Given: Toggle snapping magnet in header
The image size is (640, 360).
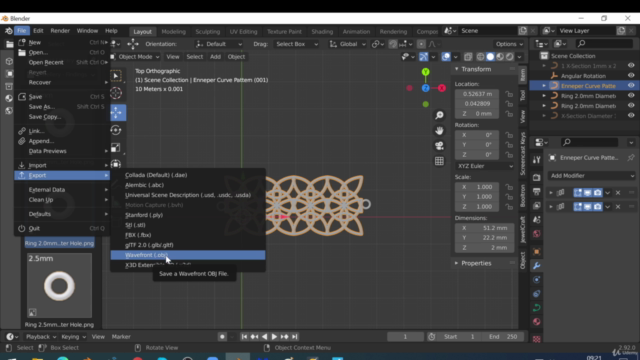Looking at the screenshot, I should (x=393, y=44).
